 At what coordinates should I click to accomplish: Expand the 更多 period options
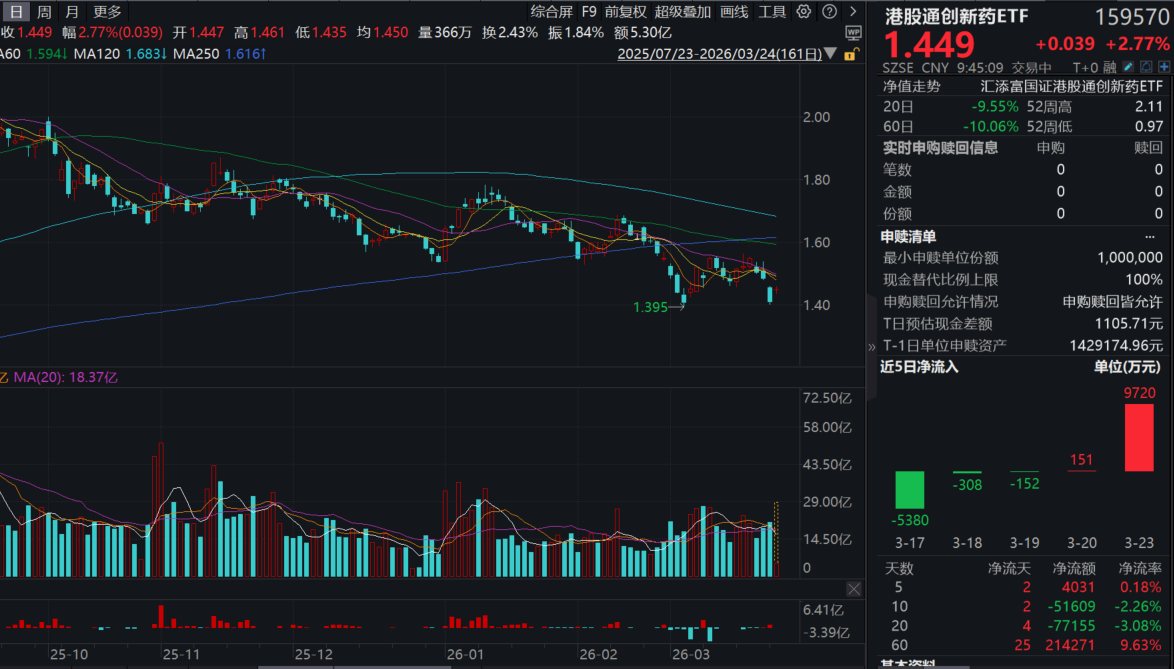(106, 12)
